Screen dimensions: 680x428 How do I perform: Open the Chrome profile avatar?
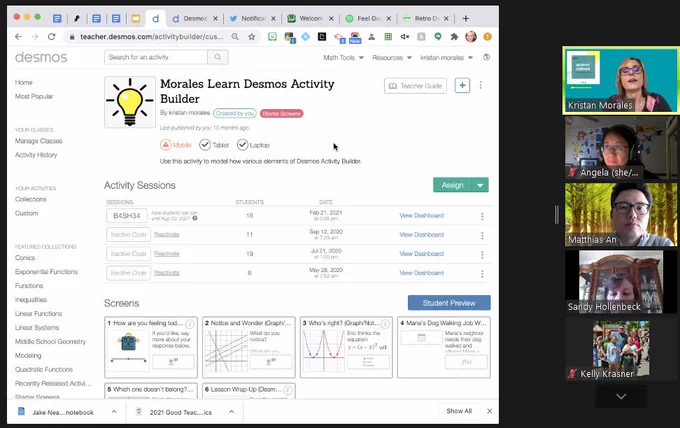click(x=471, y=37)
